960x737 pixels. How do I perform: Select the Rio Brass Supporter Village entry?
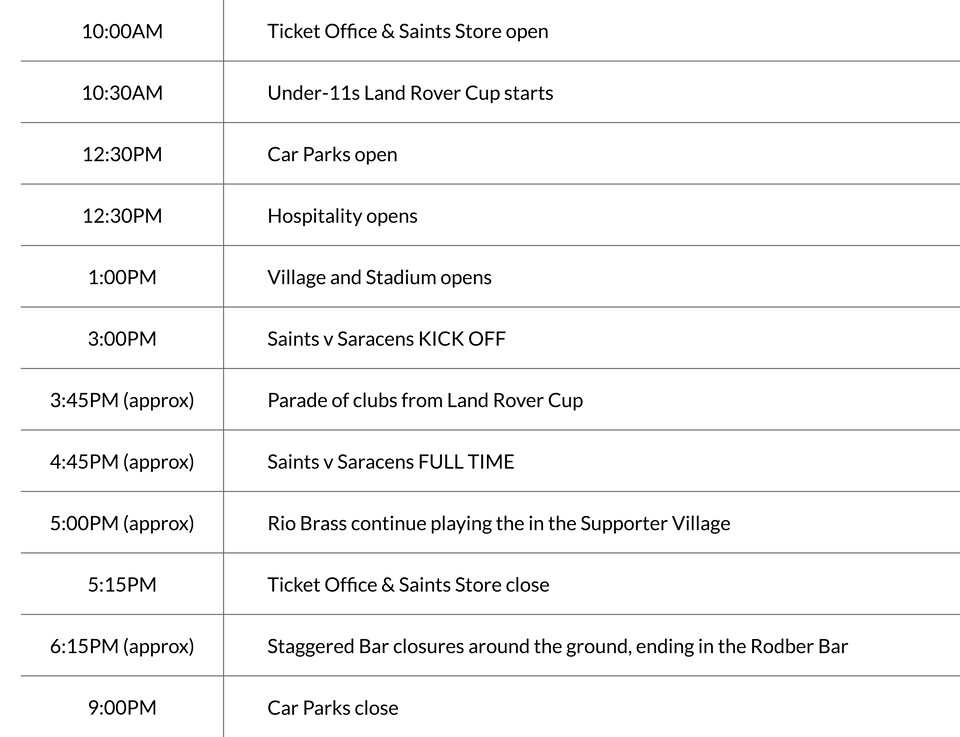pyautogui.click(x=498, y=523)
